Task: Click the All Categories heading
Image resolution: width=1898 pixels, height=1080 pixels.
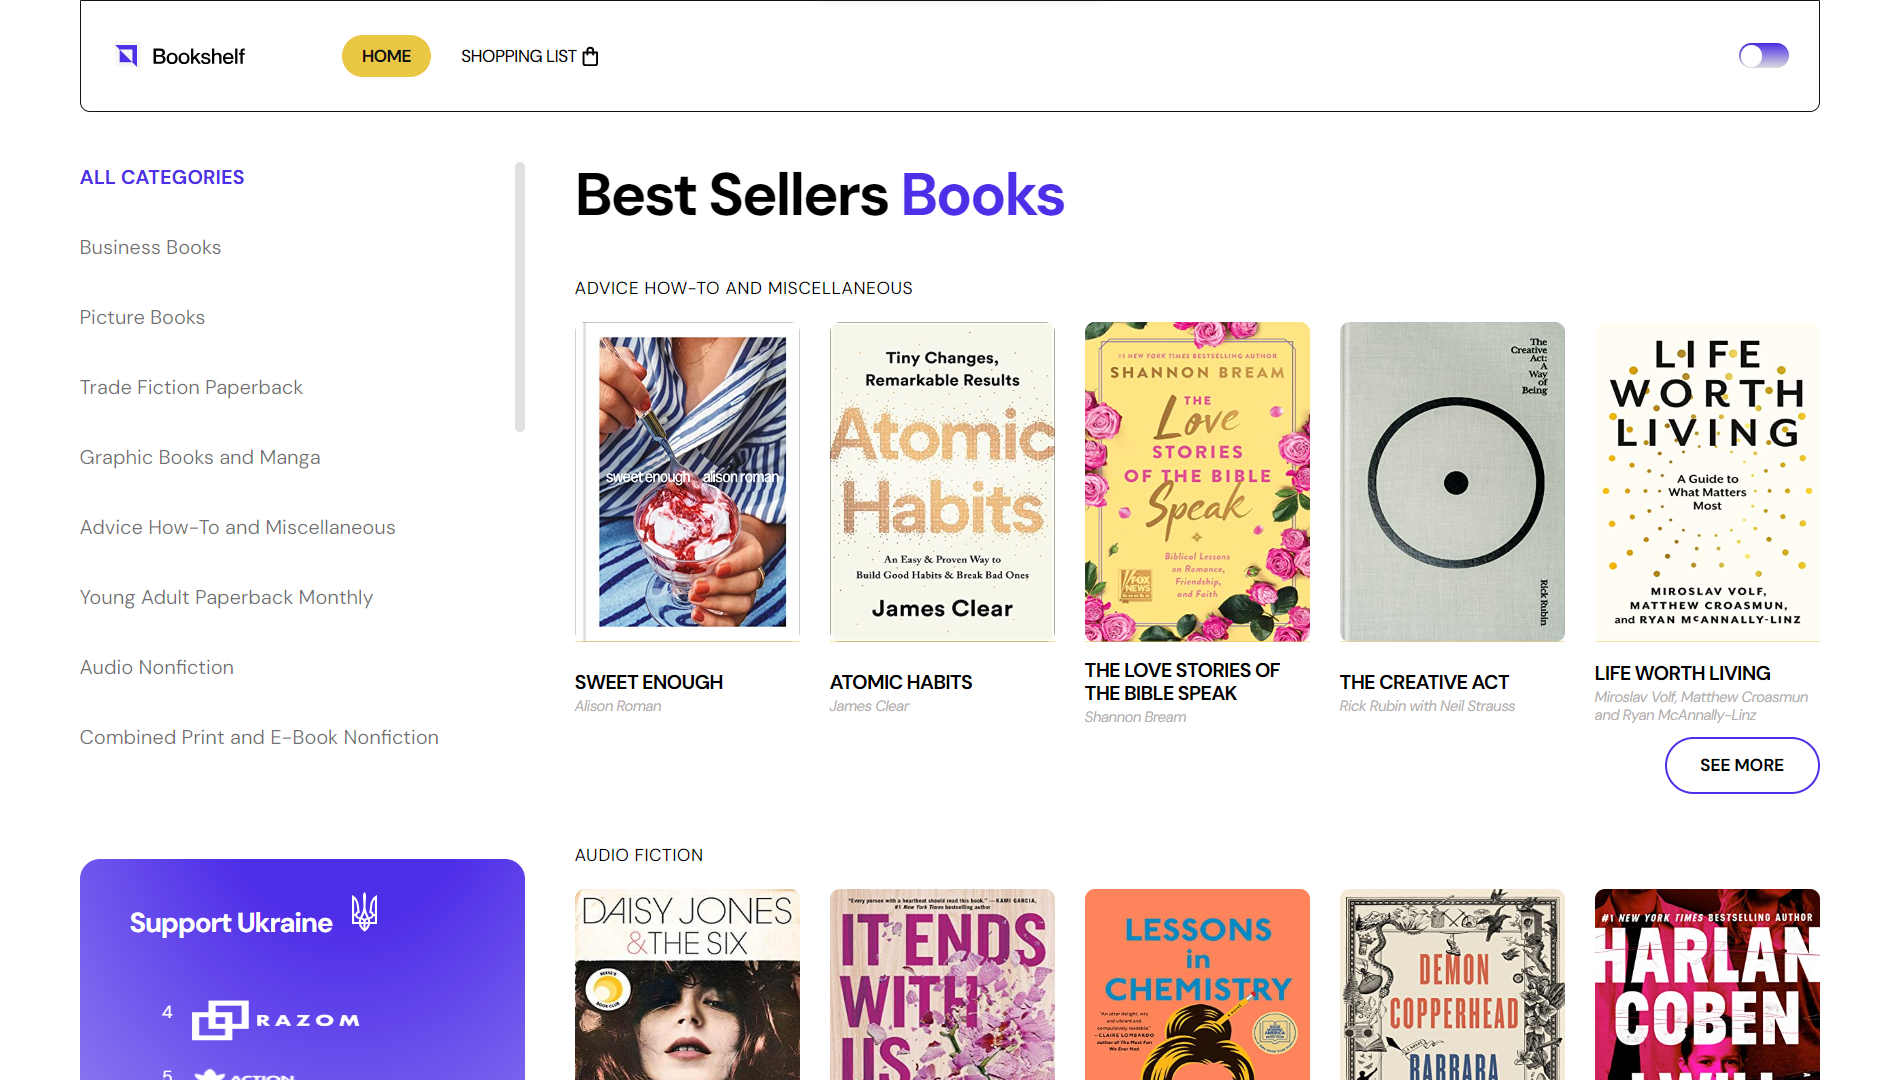Action: (162, 177)
